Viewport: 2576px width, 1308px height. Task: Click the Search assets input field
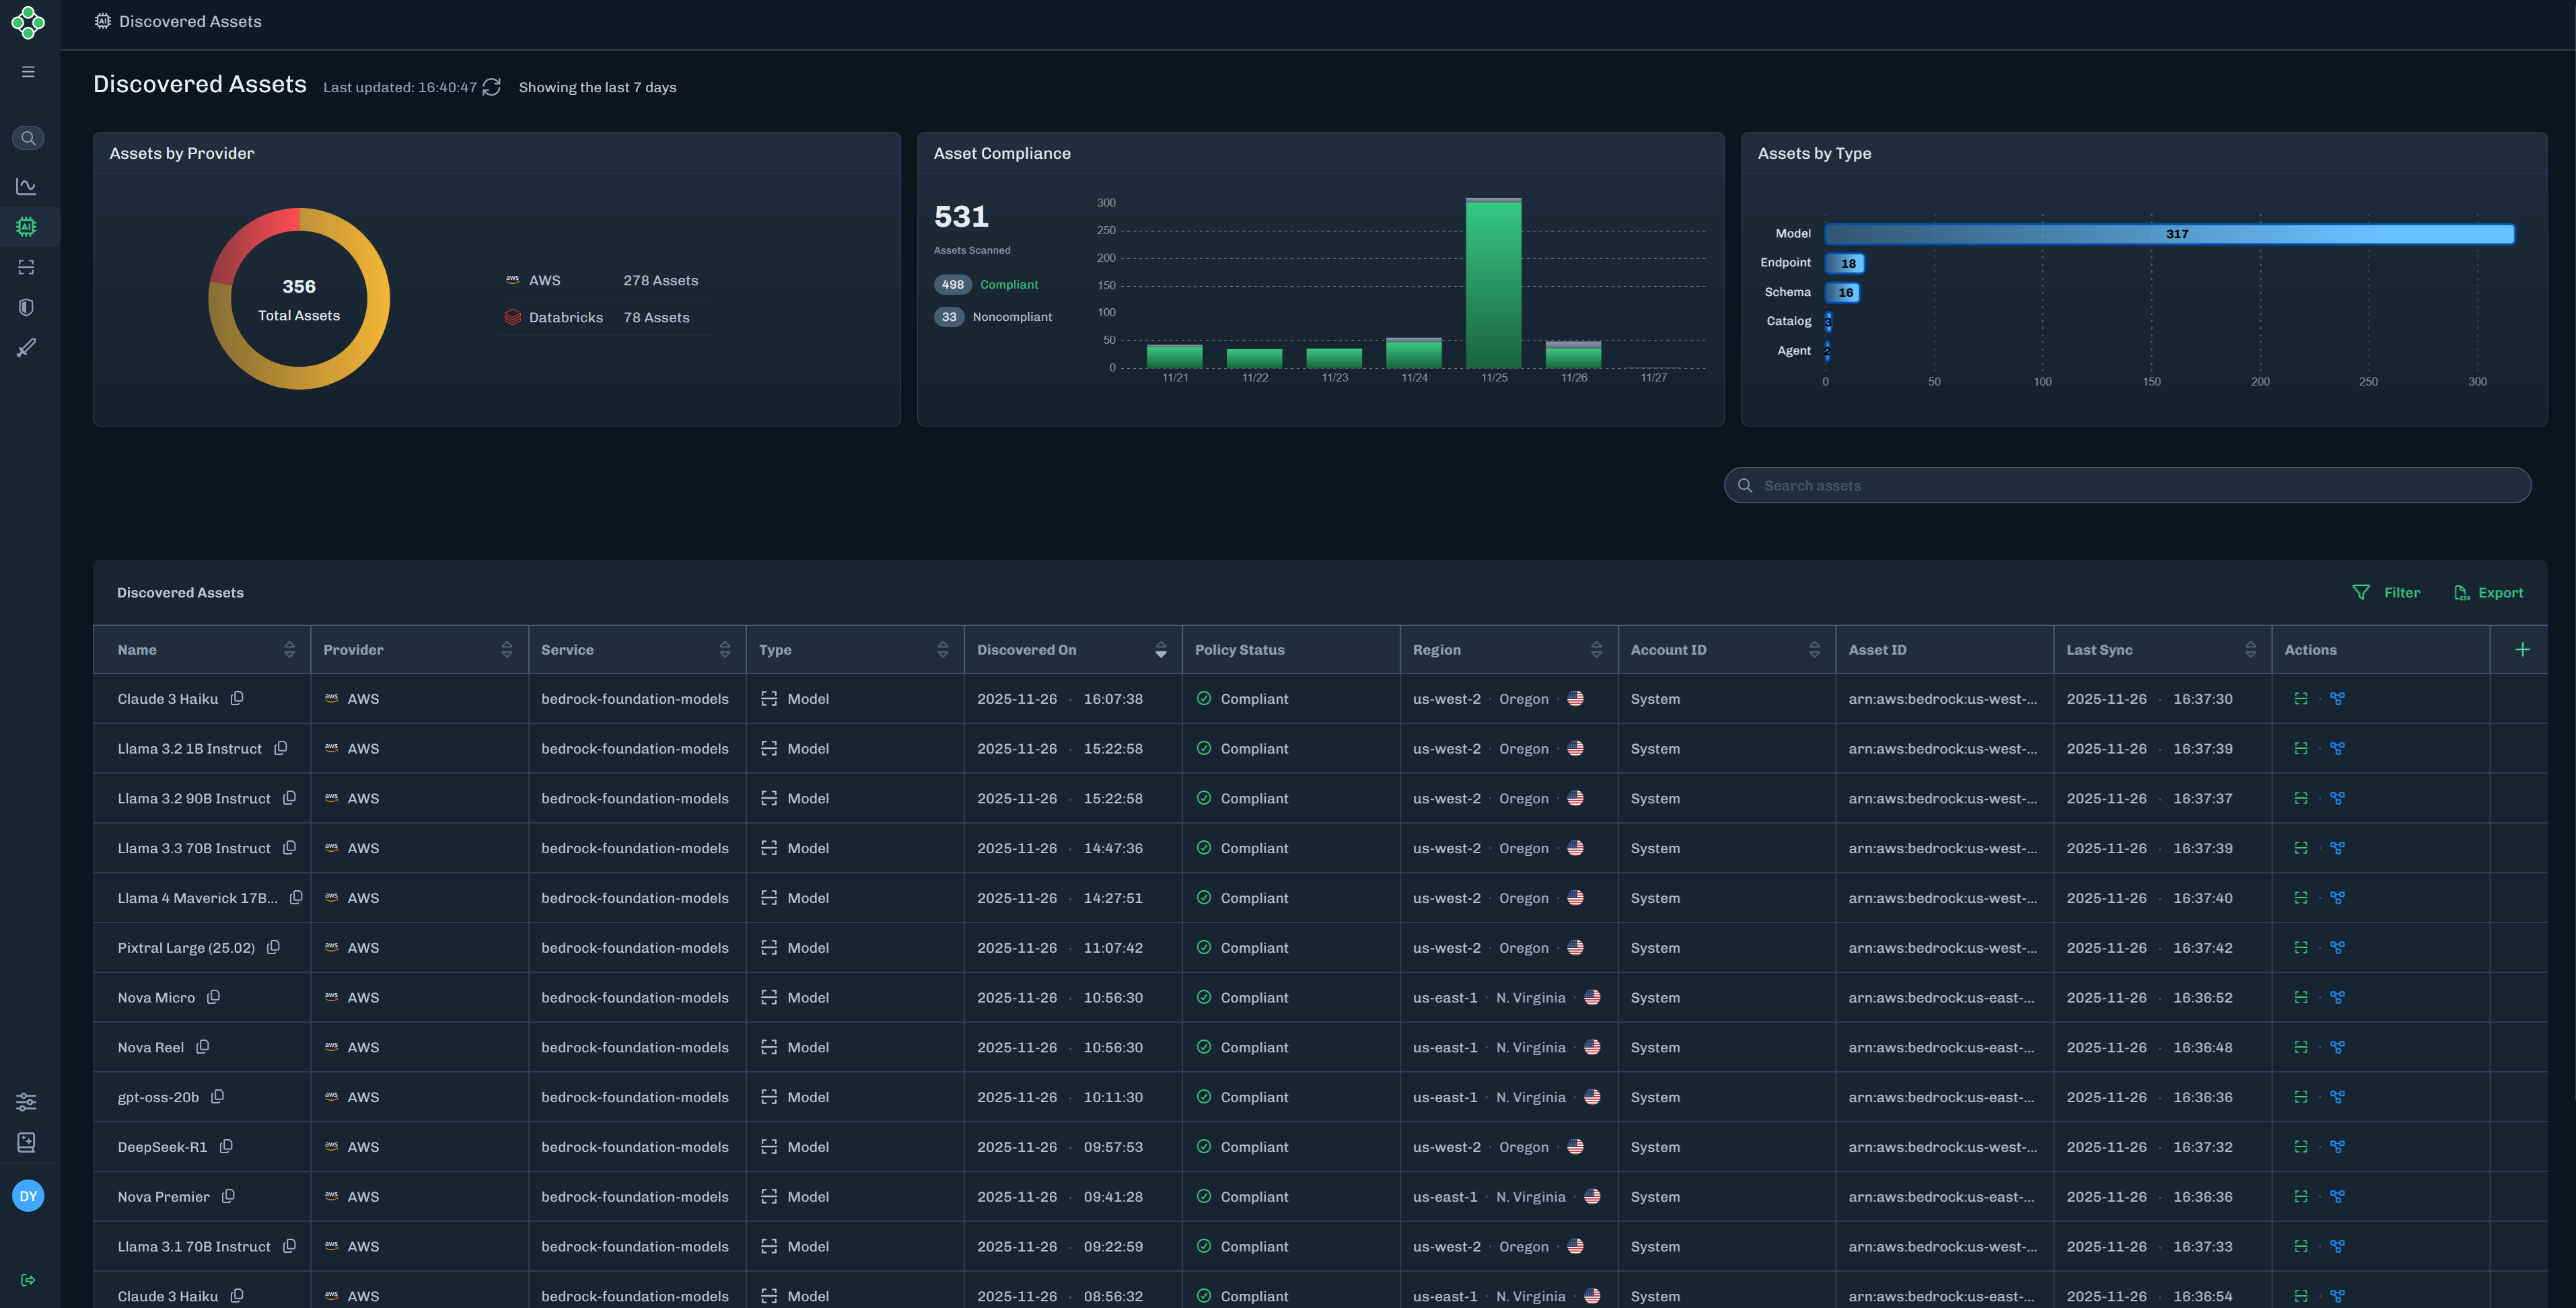tap(2127, 486)
